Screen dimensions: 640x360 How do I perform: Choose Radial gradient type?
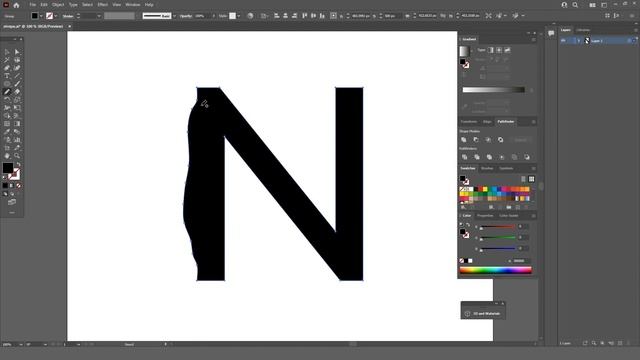coord(499,50)
